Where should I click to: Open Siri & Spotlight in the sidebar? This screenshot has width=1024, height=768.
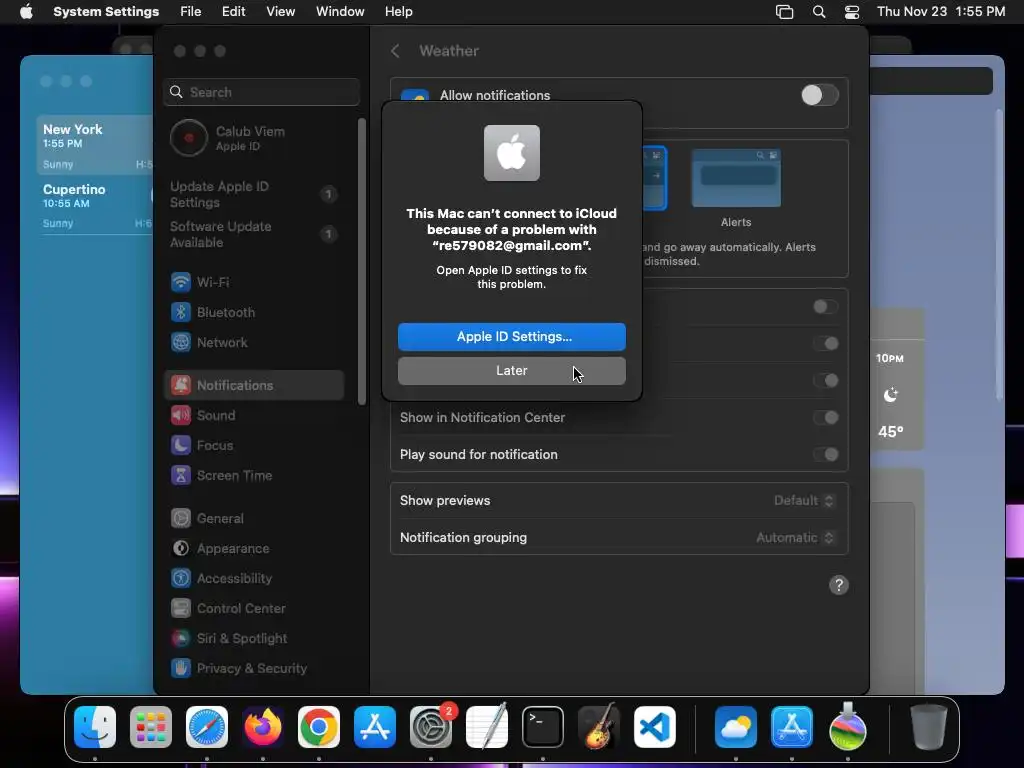point(254,639)
